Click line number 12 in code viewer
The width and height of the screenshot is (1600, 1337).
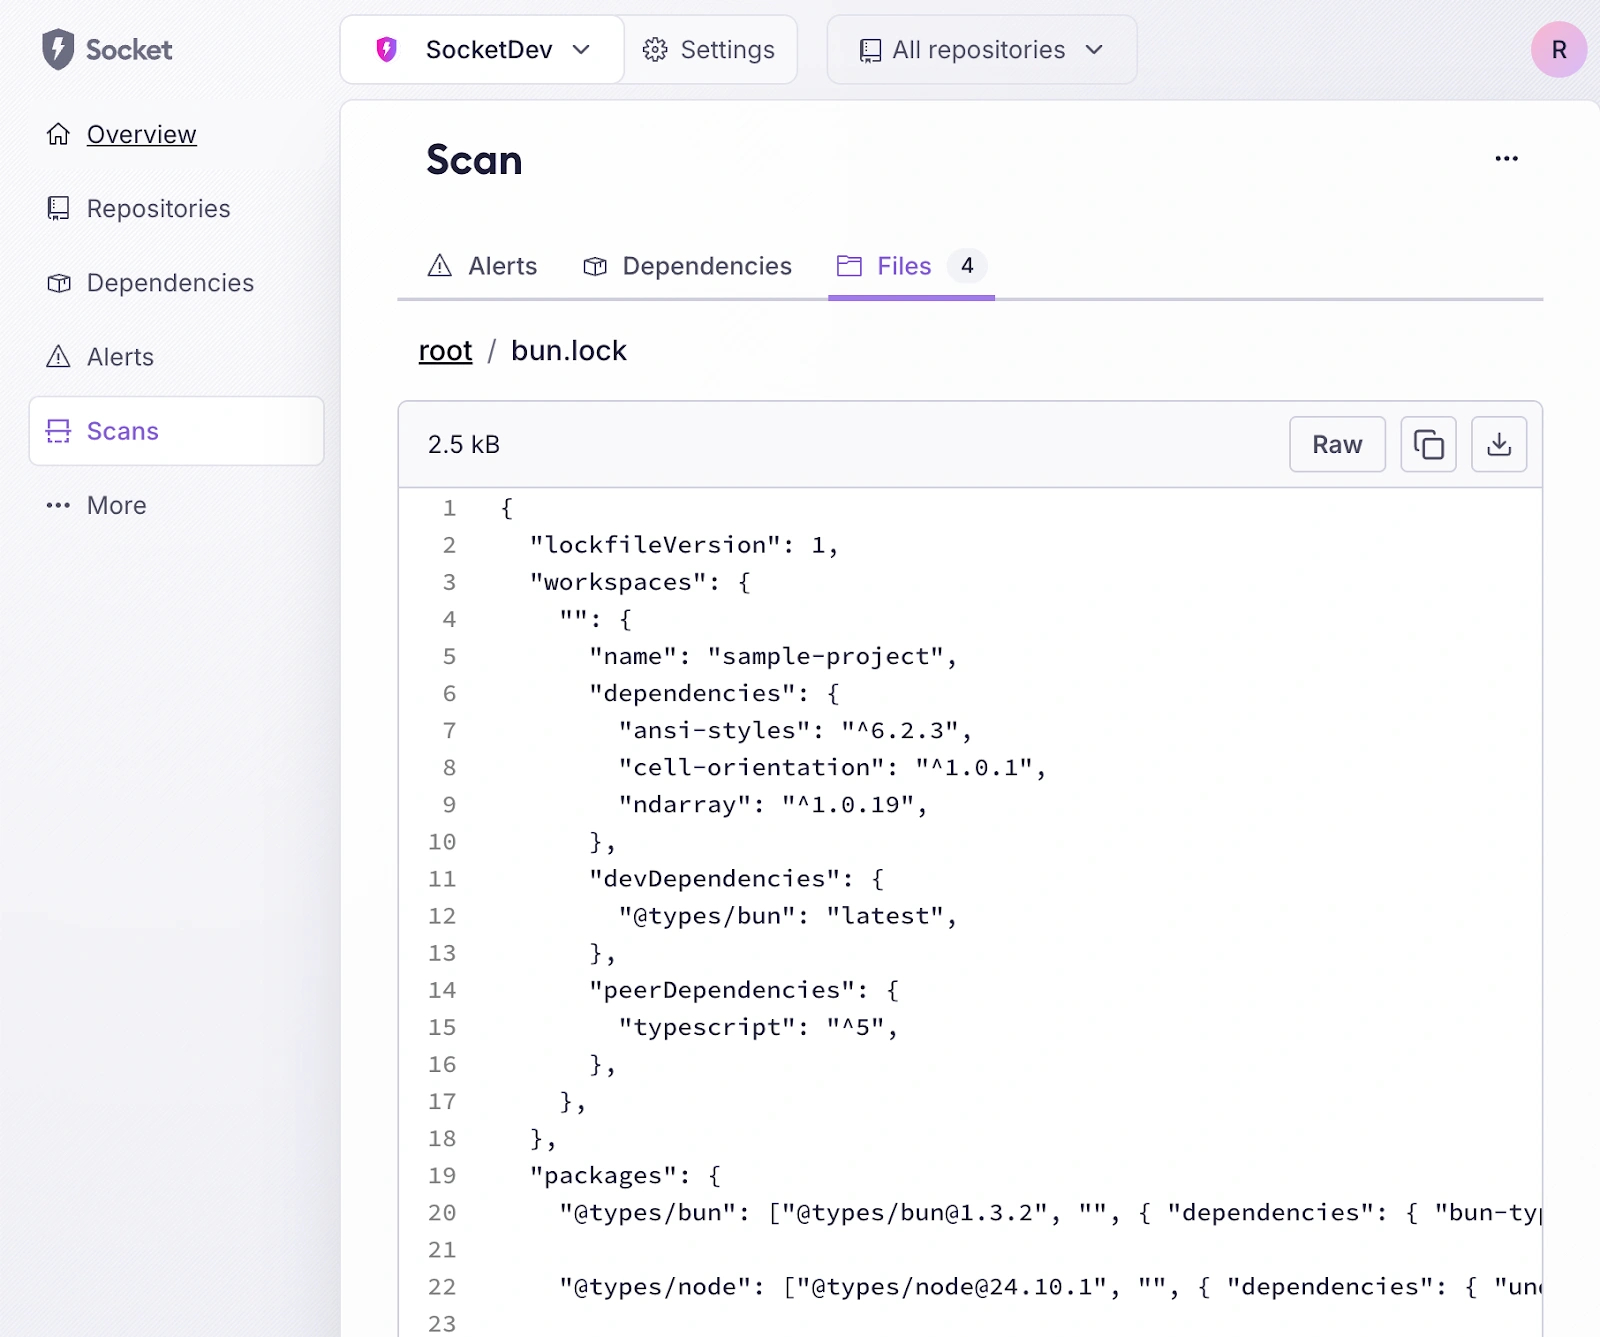pyautogui.click(x=442, y=916)
